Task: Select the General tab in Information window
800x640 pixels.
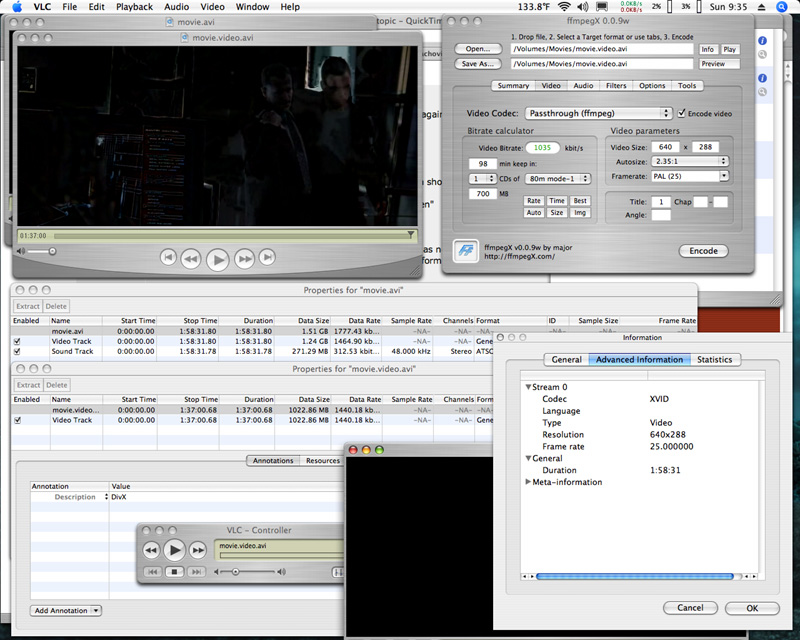Action: tap(566, 359)
